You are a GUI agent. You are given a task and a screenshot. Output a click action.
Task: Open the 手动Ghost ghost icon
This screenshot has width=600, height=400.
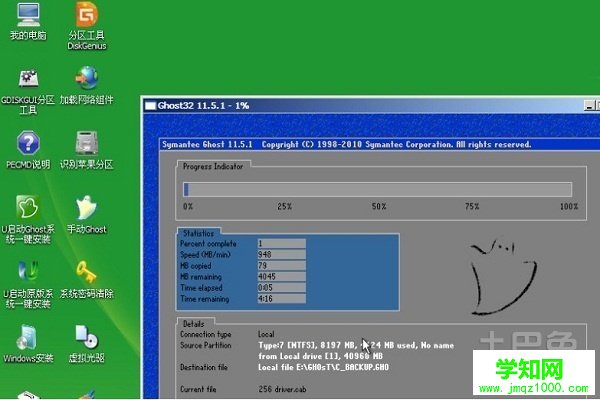click(86, 215)
